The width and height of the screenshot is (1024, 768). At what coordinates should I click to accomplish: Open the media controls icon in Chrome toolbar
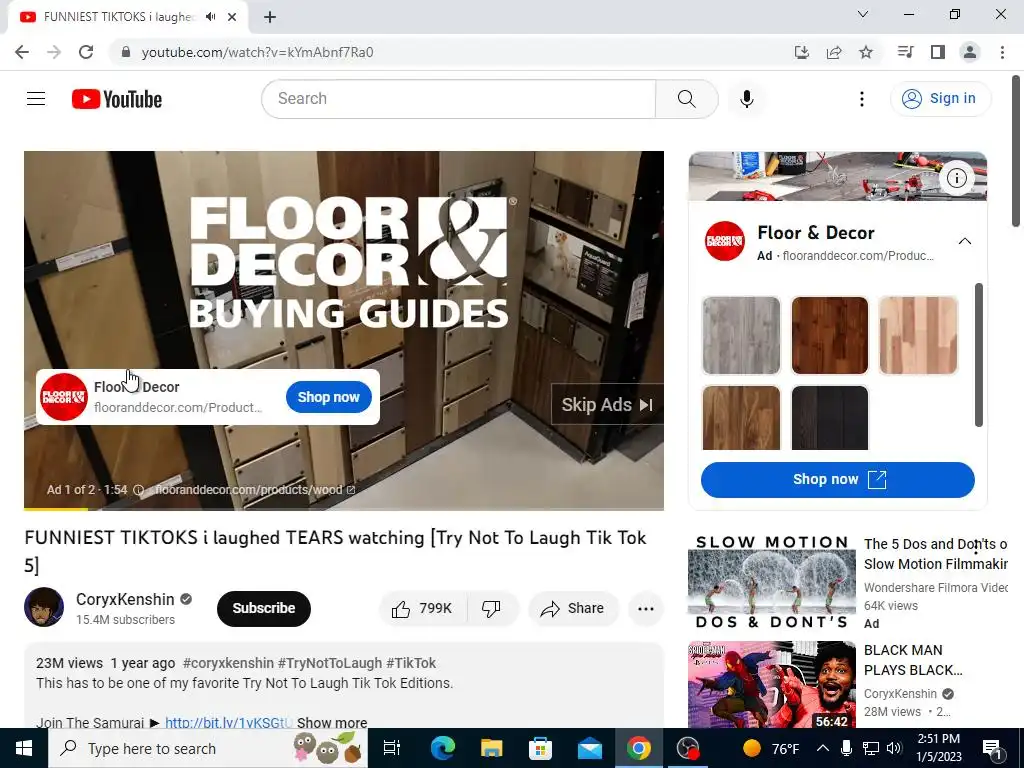(905, 52)
